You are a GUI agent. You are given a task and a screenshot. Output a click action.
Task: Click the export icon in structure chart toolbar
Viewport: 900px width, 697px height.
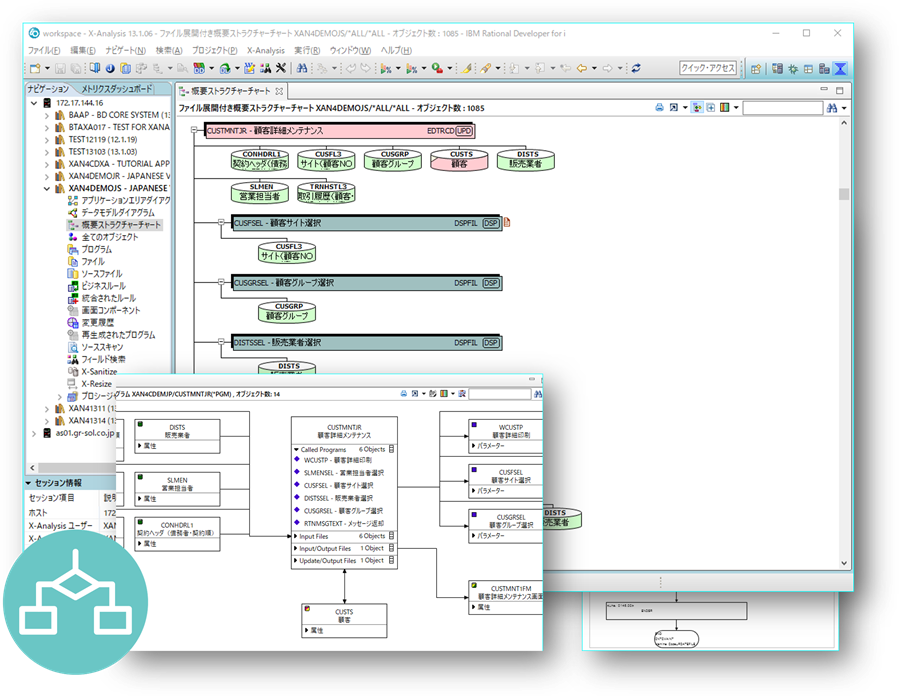(x=674, y=107)
